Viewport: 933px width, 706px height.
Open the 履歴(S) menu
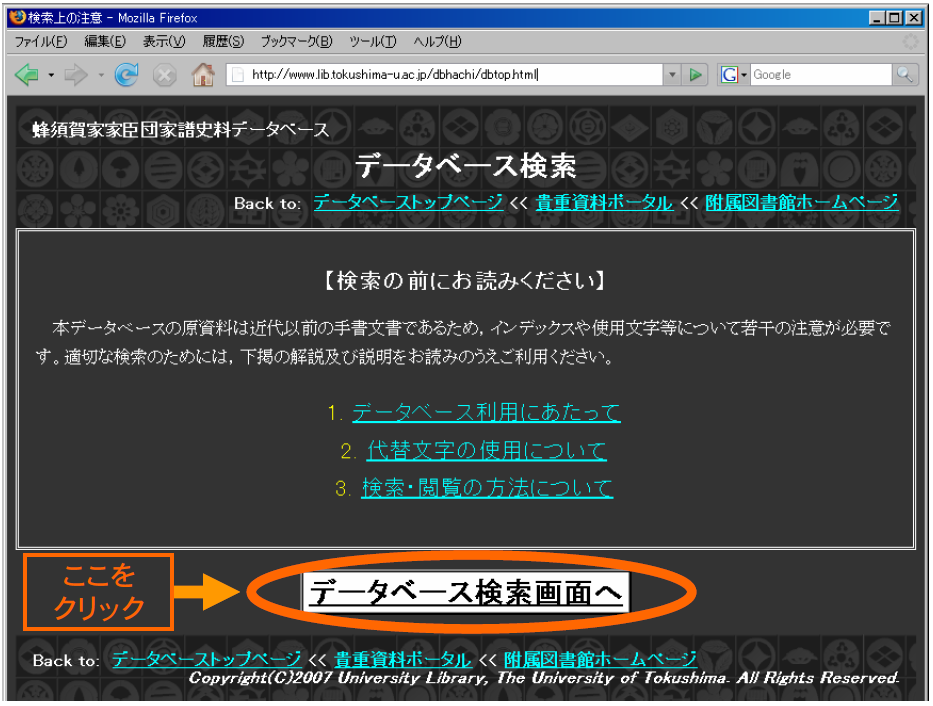223,42
